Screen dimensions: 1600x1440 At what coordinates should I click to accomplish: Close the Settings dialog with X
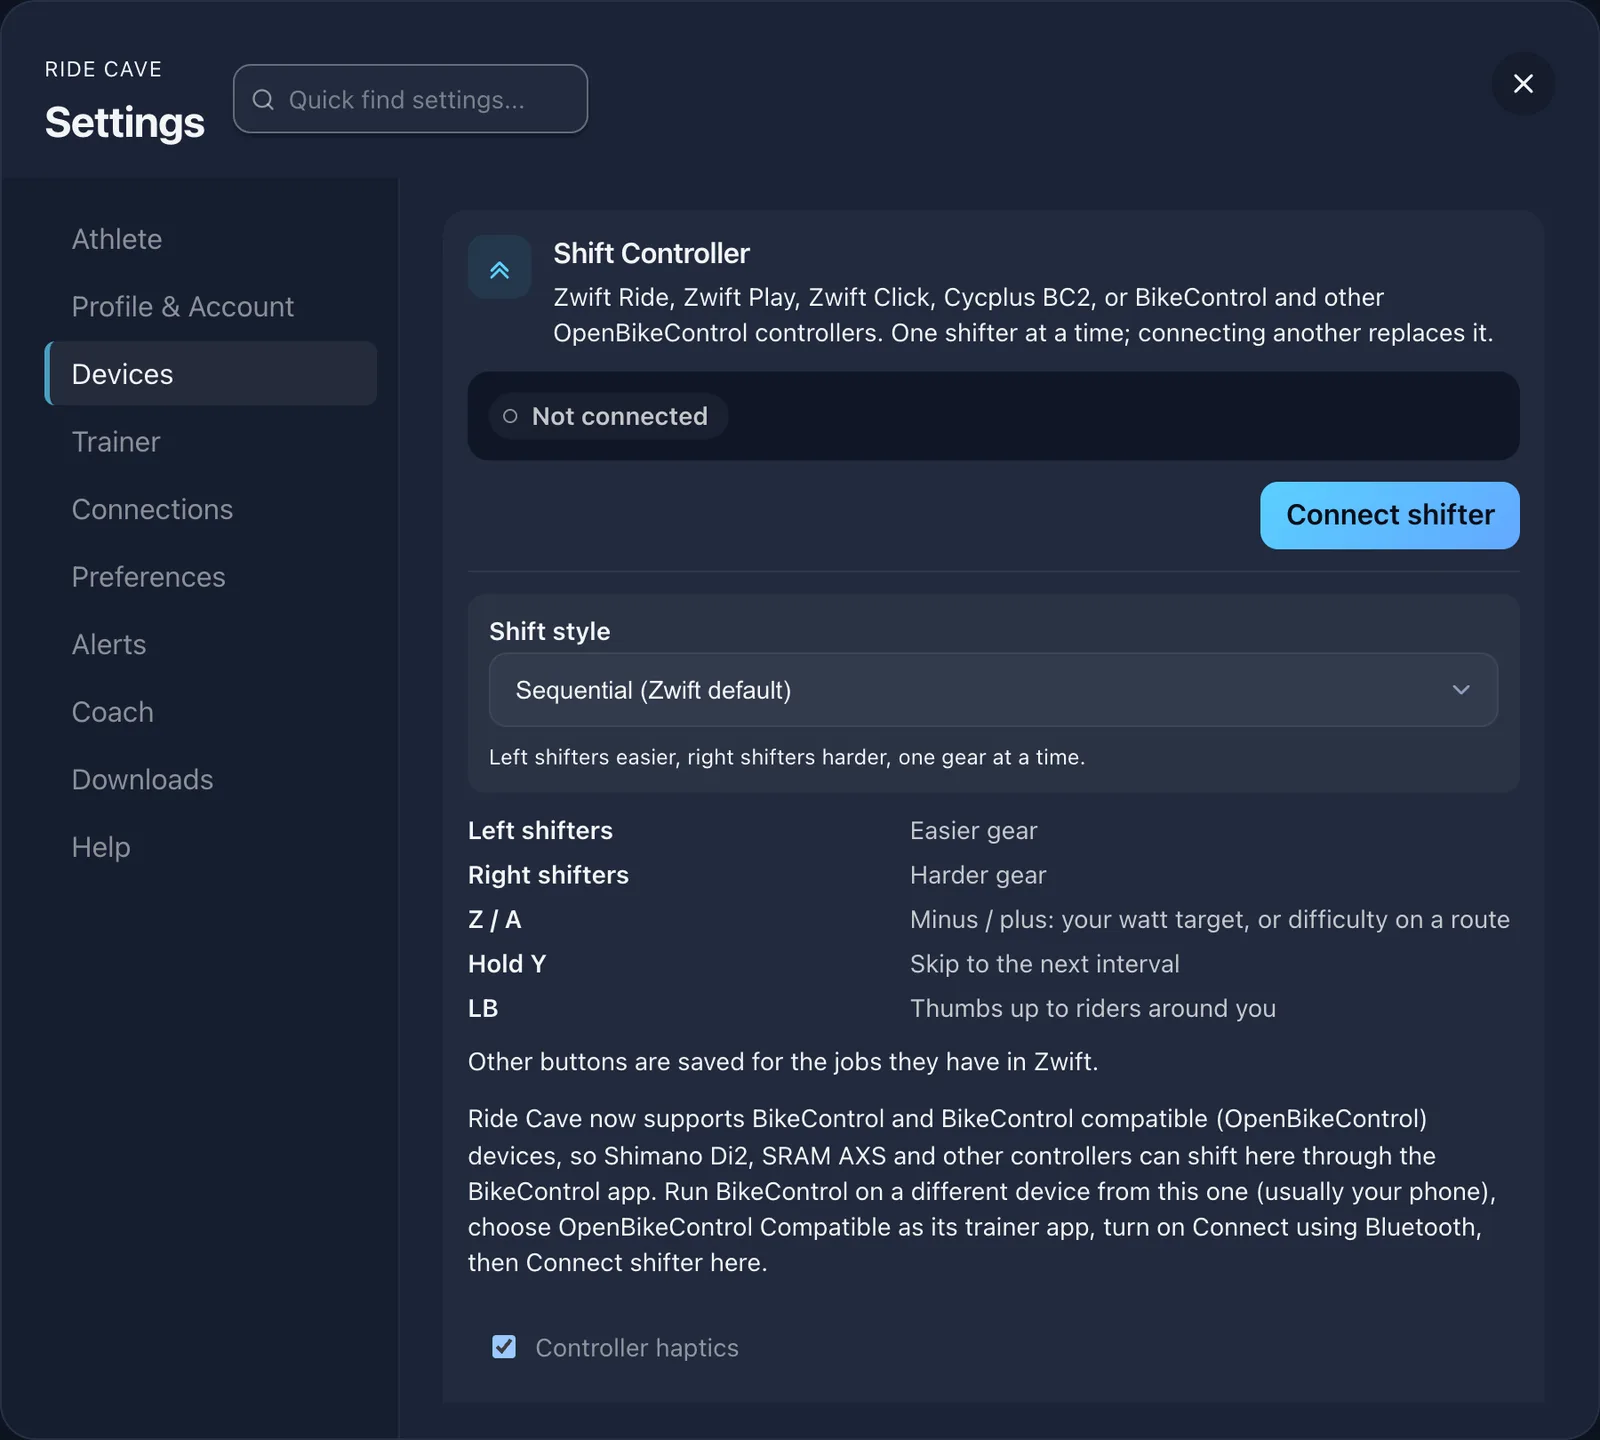pos(1523,83)
